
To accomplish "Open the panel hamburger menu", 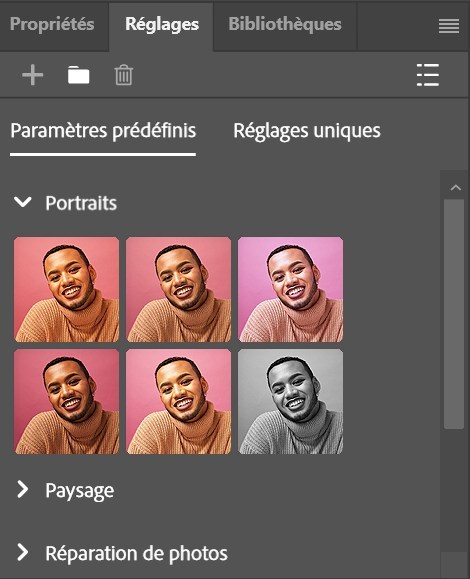I will [x=449, y=26].
